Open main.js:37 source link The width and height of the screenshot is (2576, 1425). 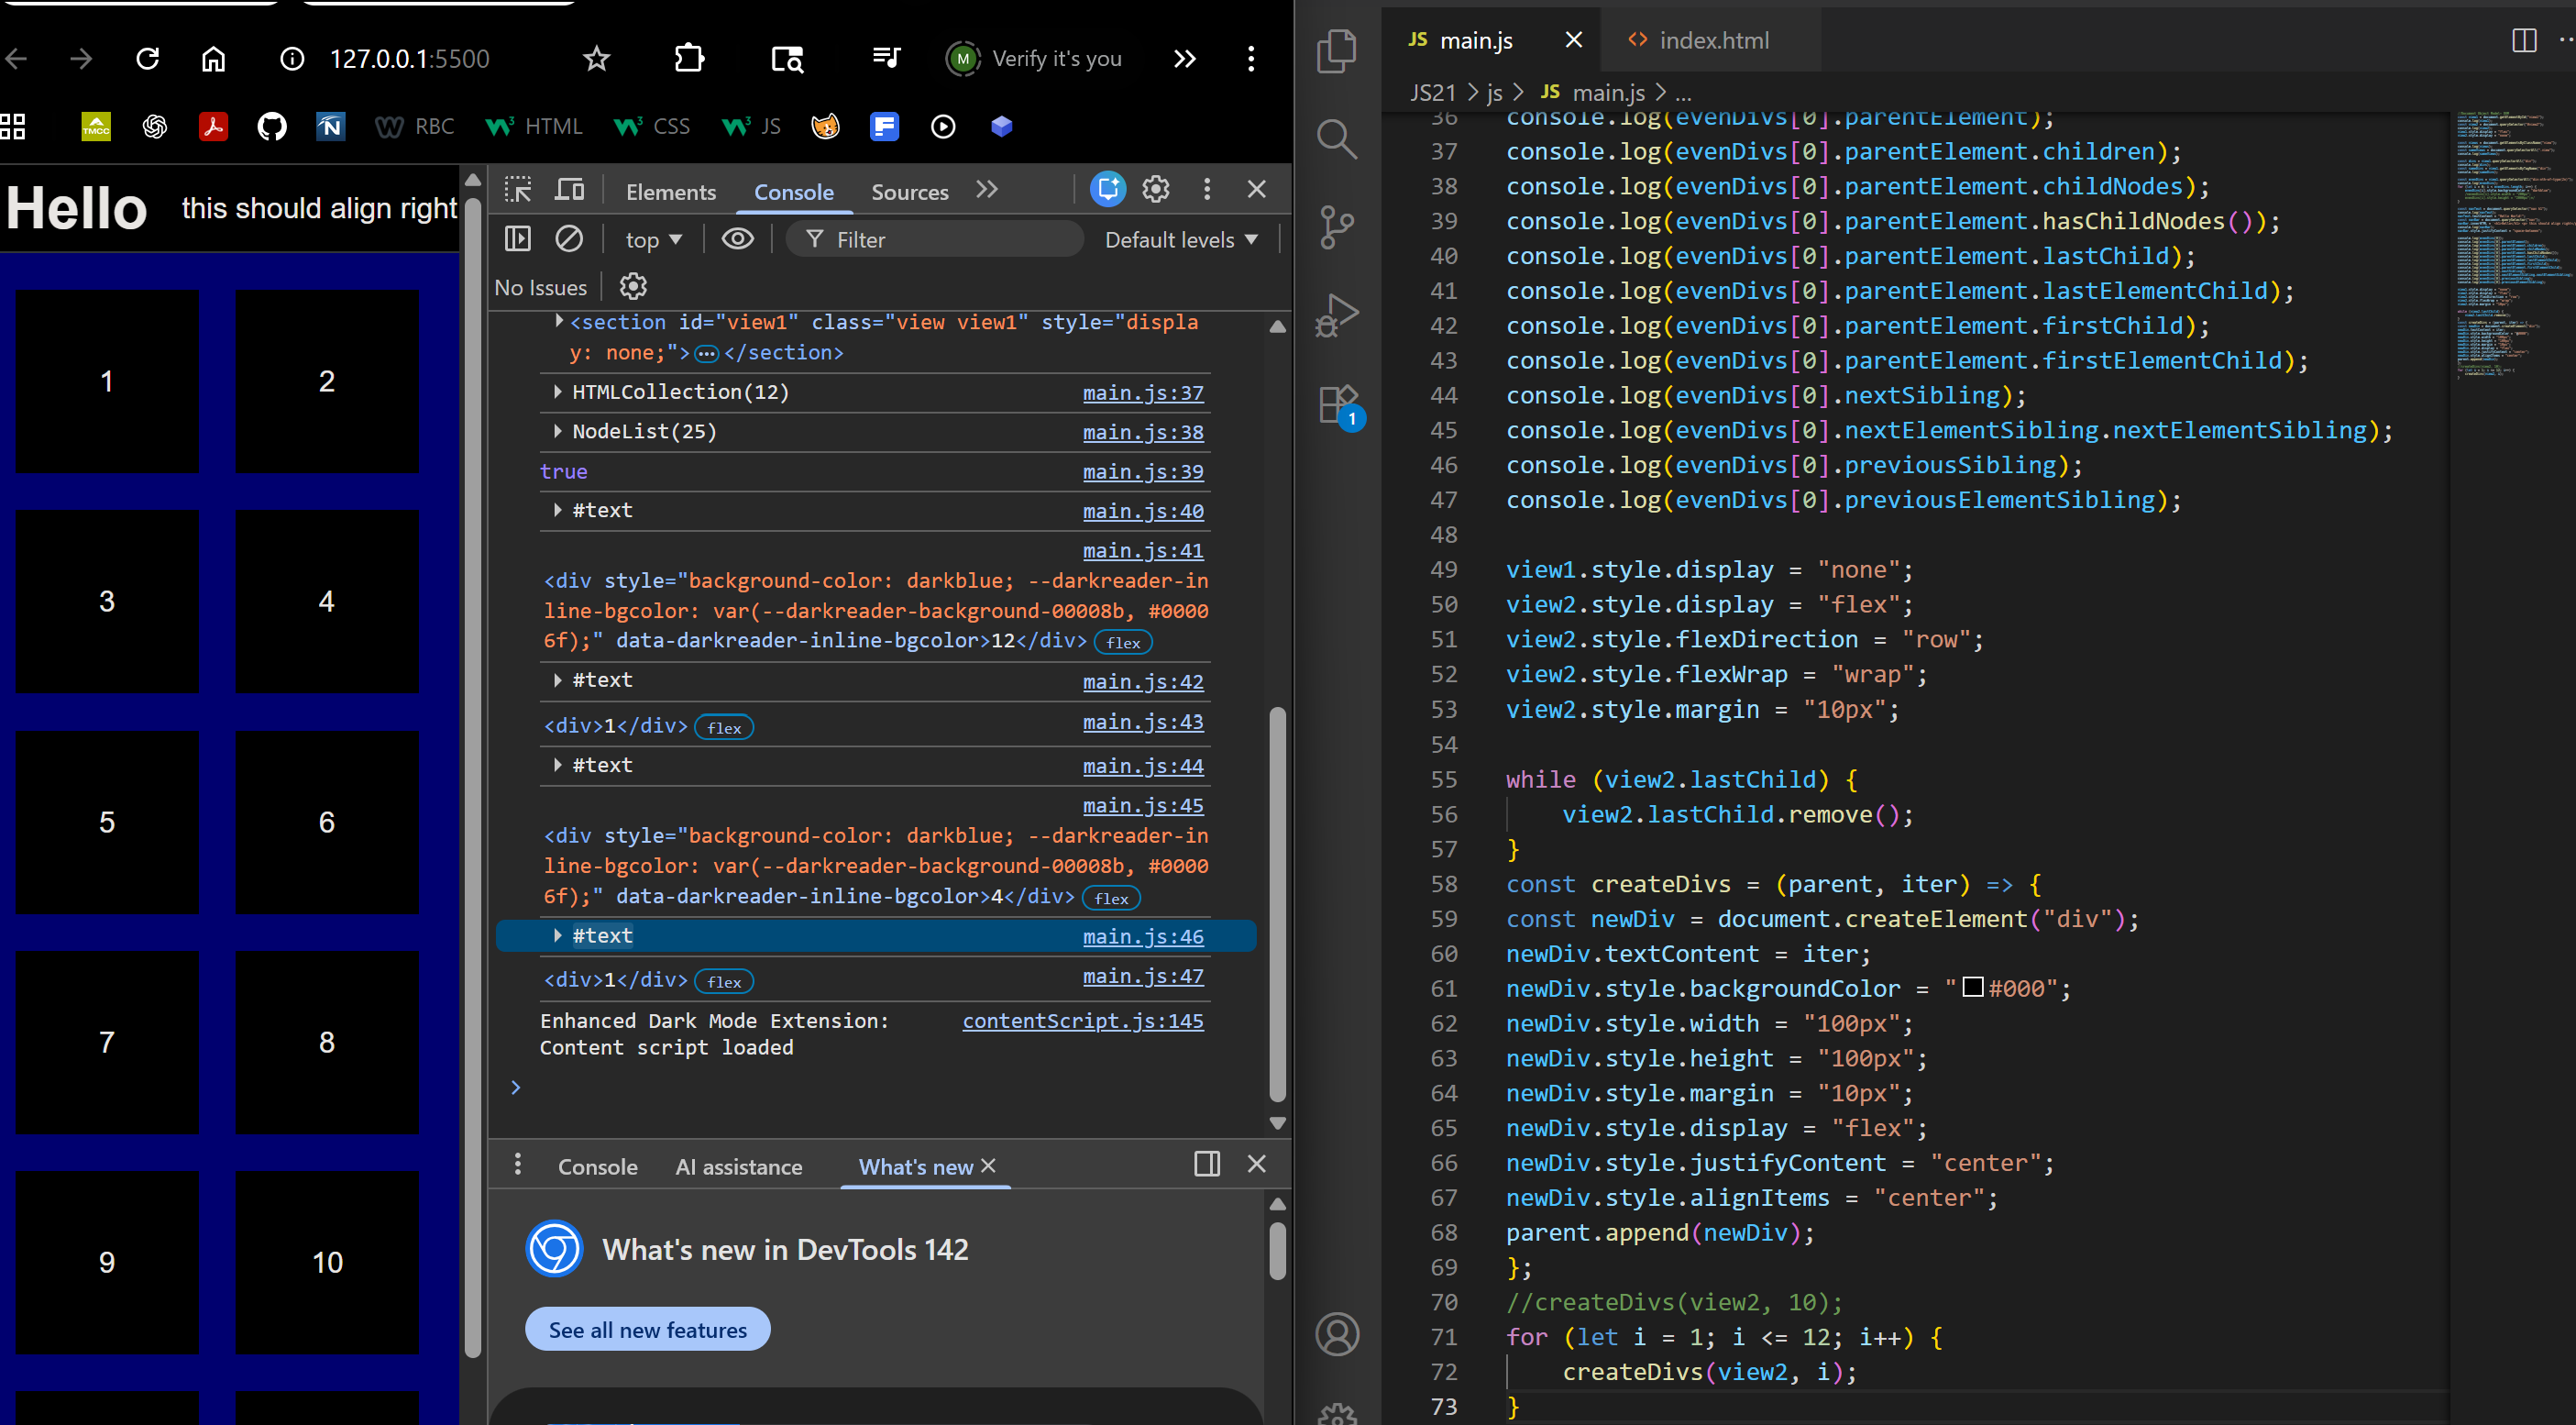coord(1142,393)
